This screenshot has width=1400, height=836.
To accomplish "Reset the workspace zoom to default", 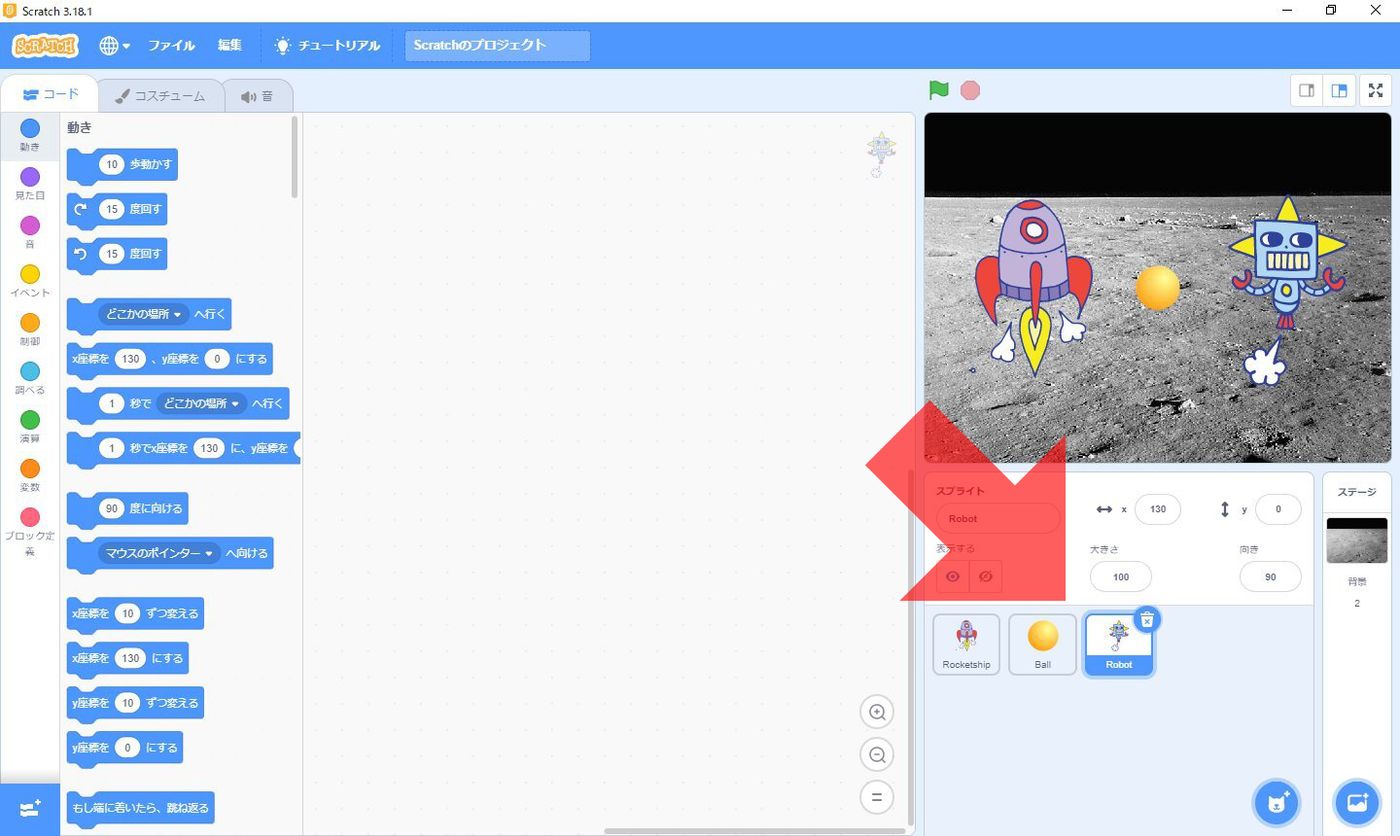I will [x=877, y=797].
